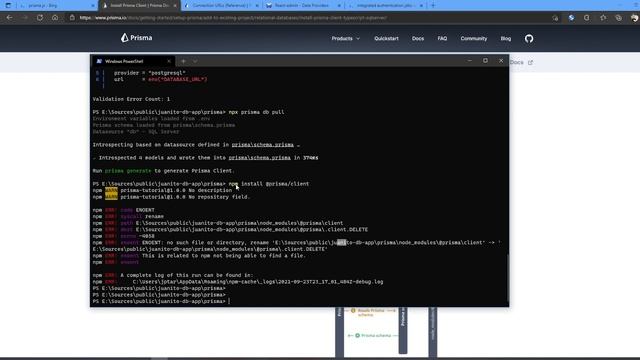Close the Windows Terminal window

[501, 60]
